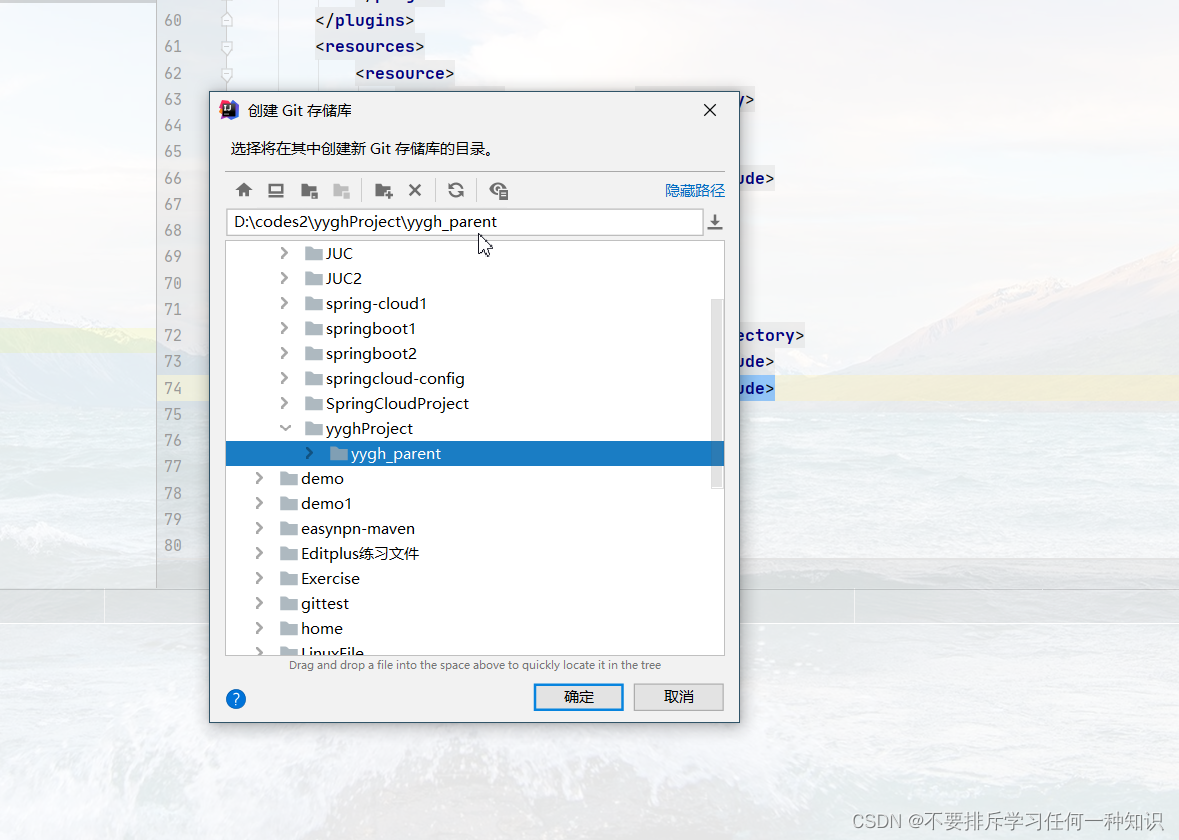The width and height of the screenshot is (1179, 840).
Task: Collapse the yyghProject folder
Action: tap(285, 429)
